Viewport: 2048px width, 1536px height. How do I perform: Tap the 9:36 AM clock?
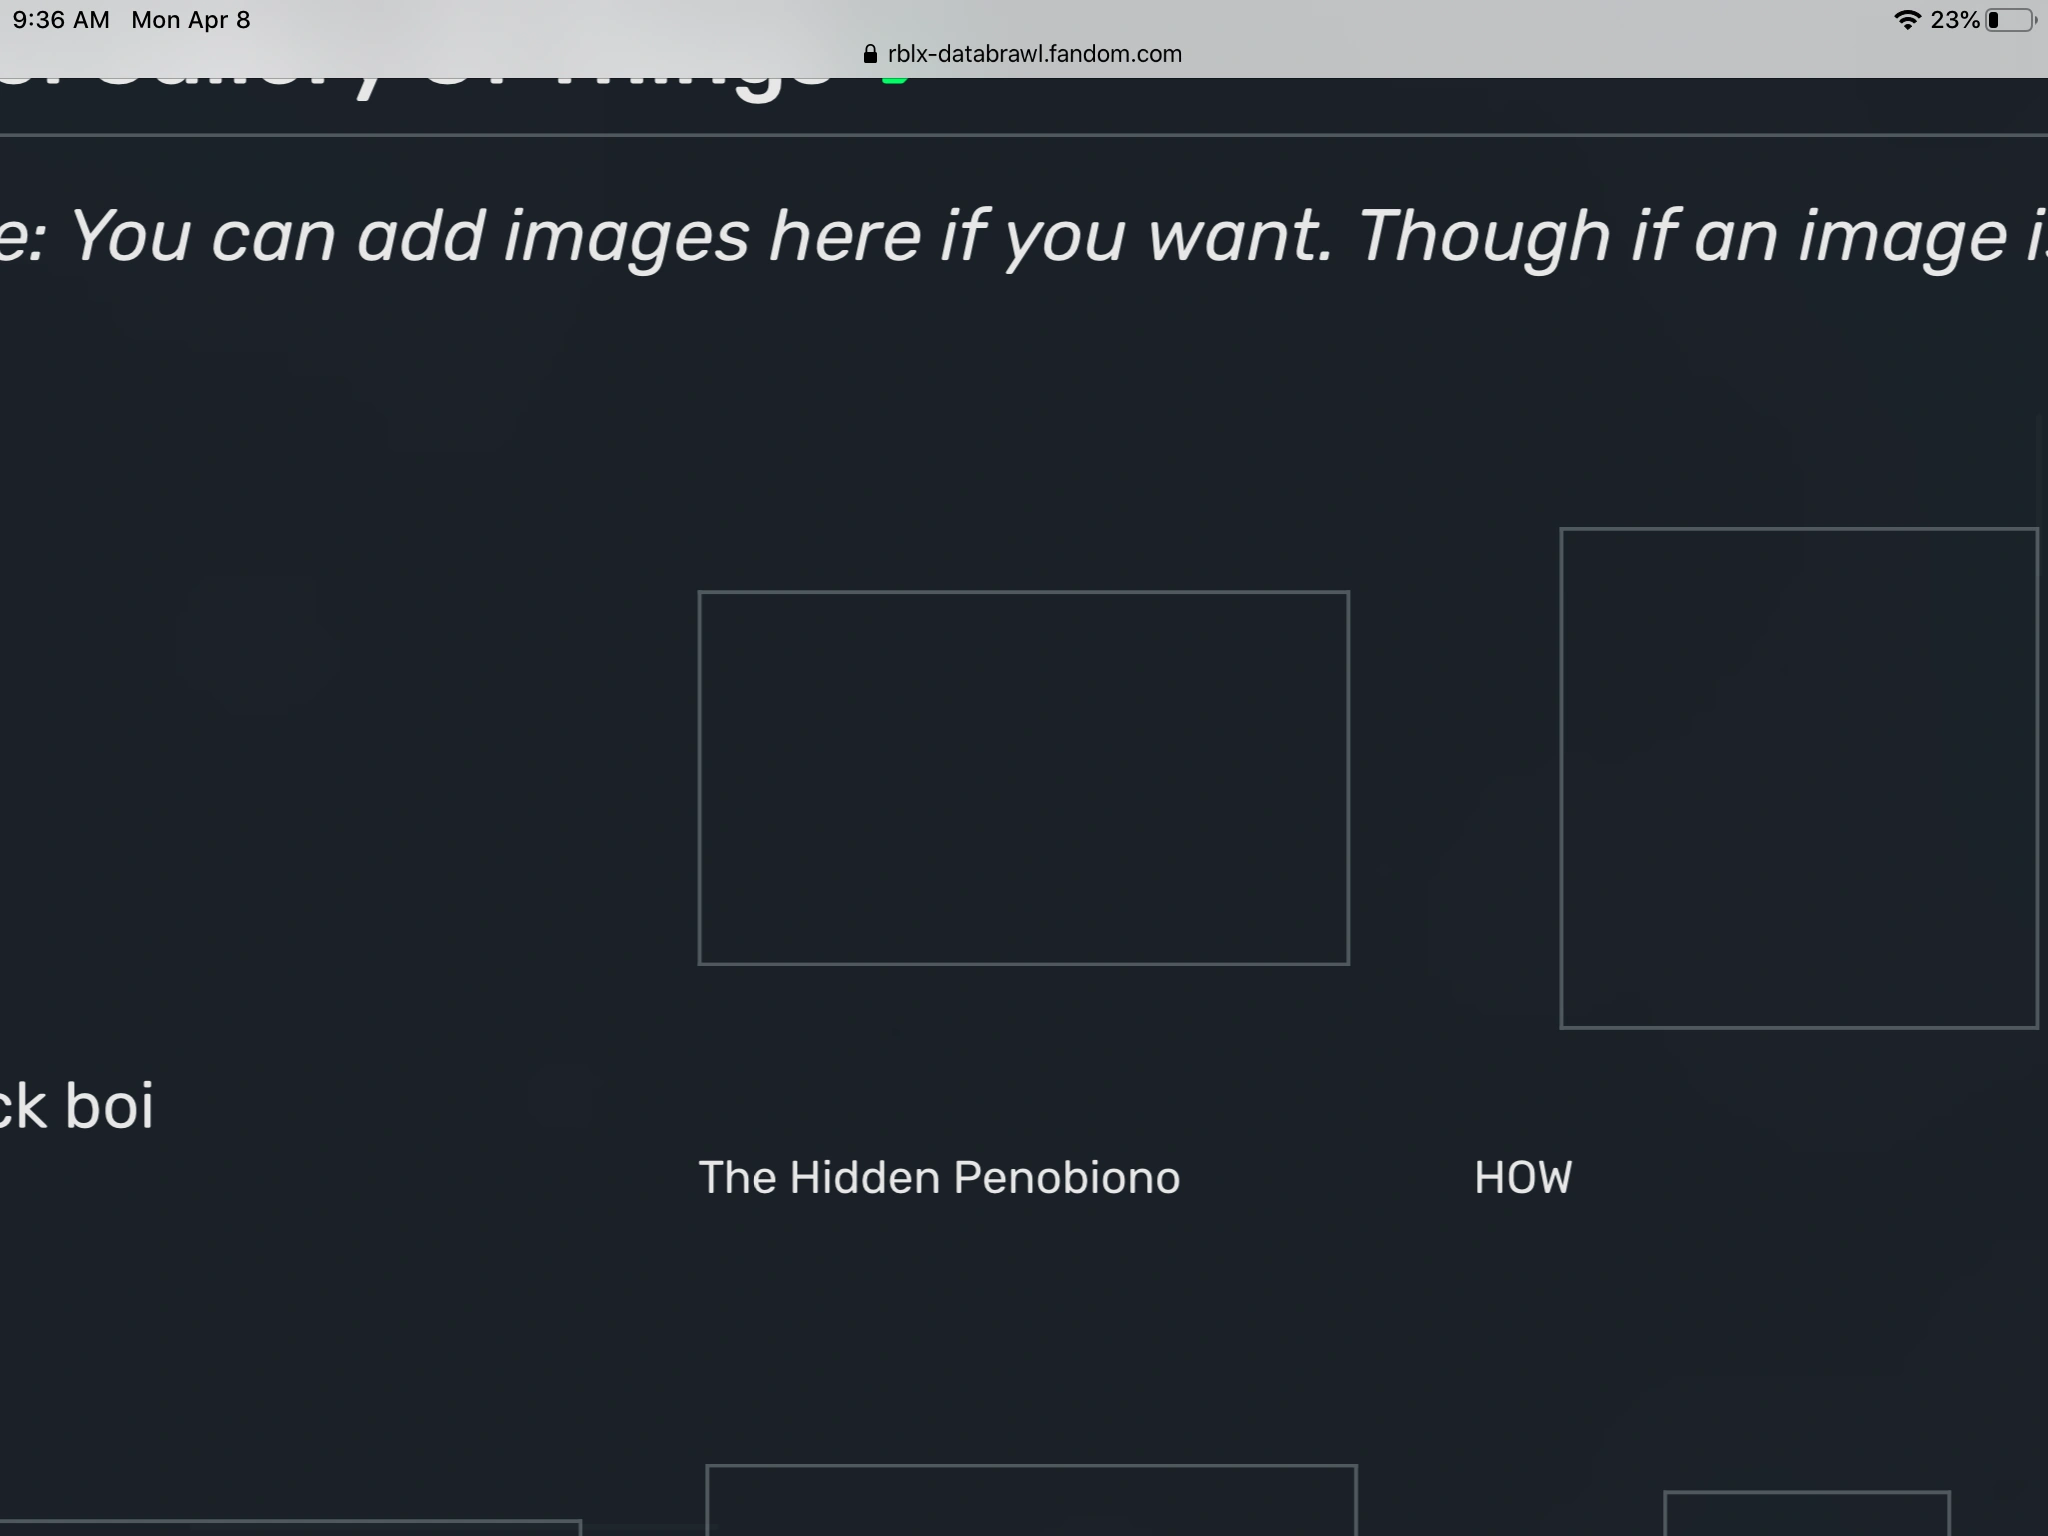coord(61,20)
